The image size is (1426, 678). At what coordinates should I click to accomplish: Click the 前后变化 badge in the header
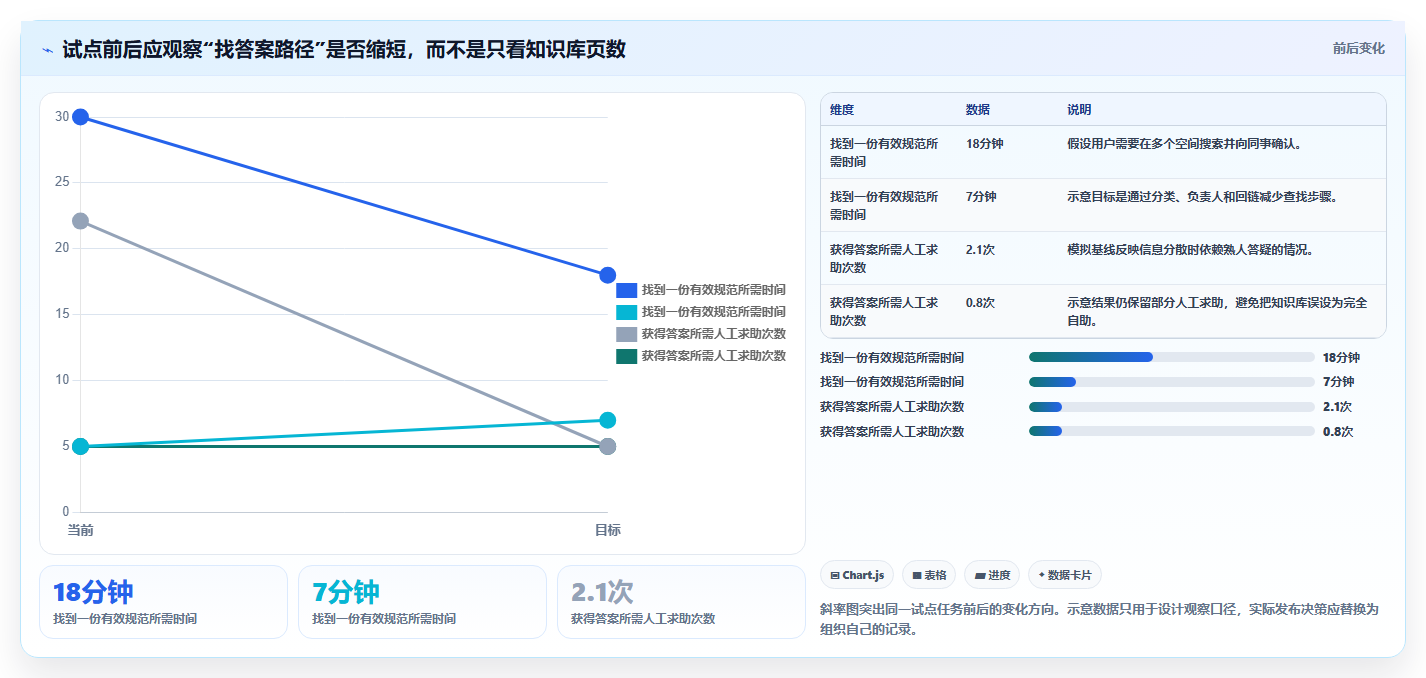point(1359,48)
